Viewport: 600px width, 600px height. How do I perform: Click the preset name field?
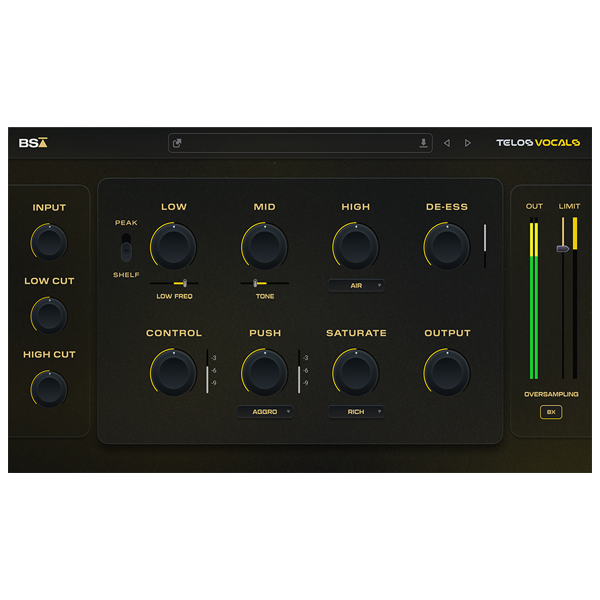[x=300, y=143]
